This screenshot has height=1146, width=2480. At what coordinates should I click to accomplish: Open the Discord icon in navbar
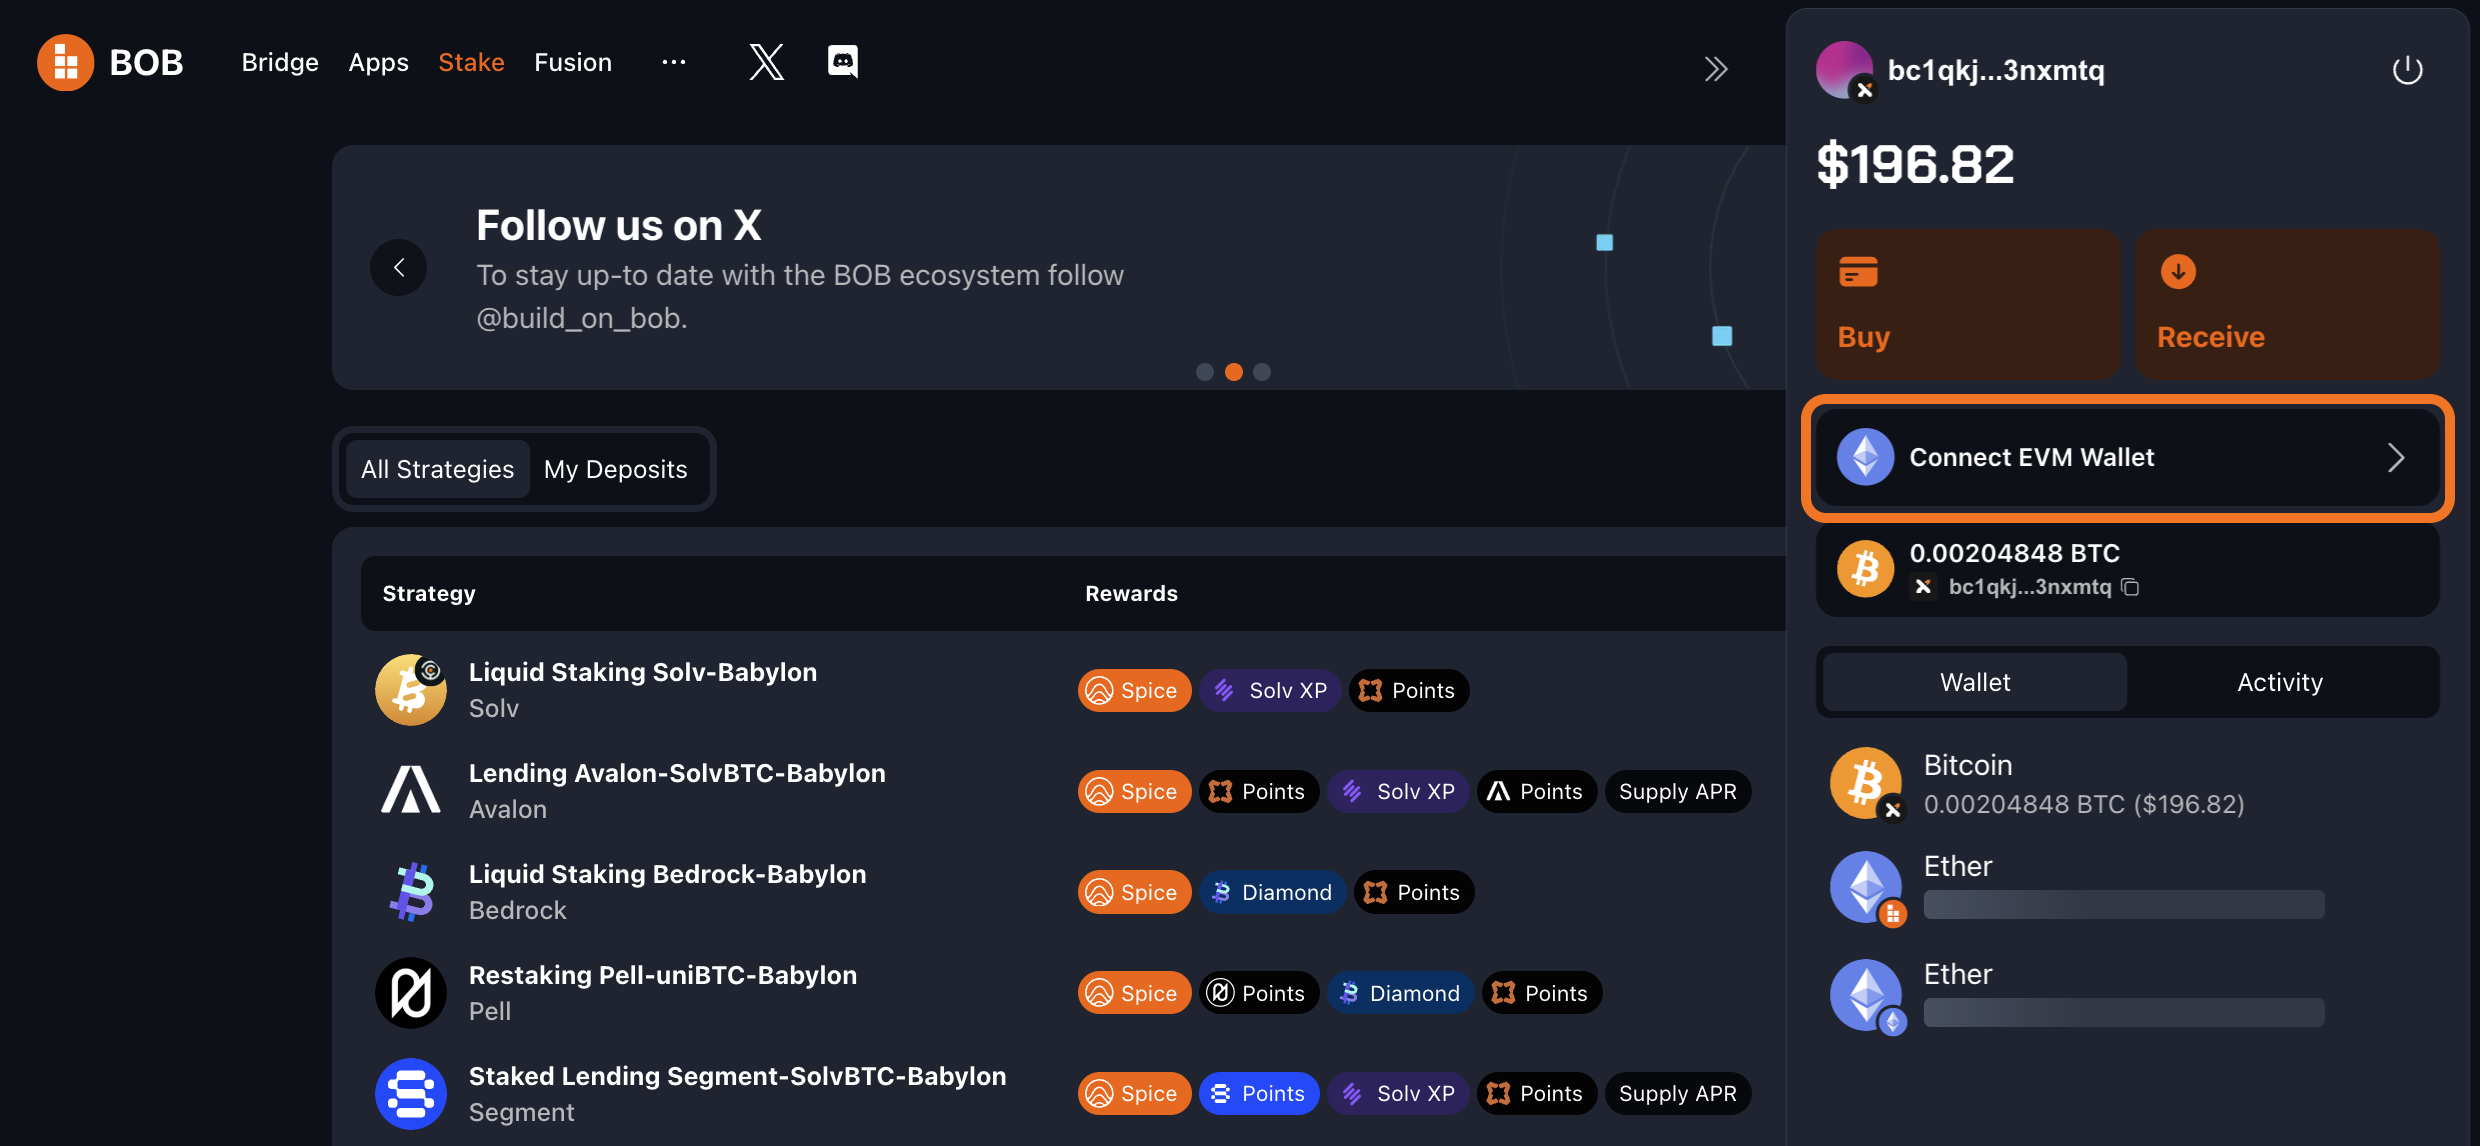point(842,62)
